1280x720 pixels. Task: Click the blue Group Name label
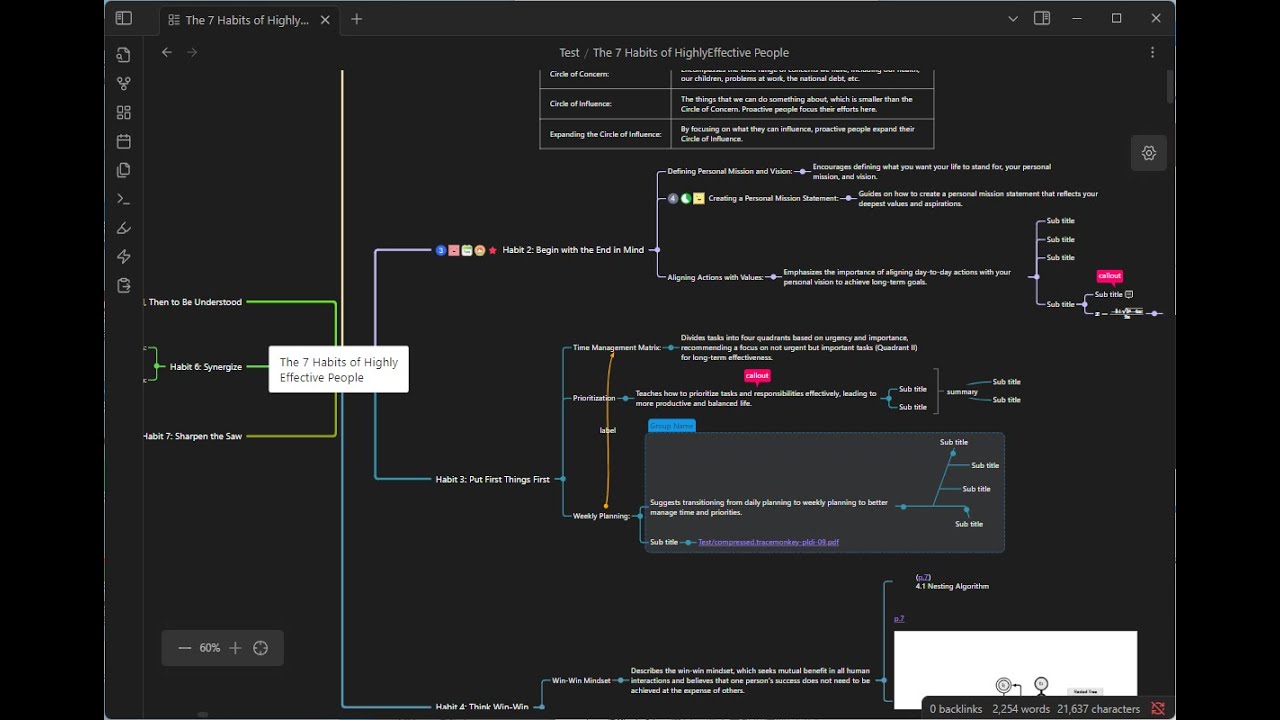tap(671, 426)
